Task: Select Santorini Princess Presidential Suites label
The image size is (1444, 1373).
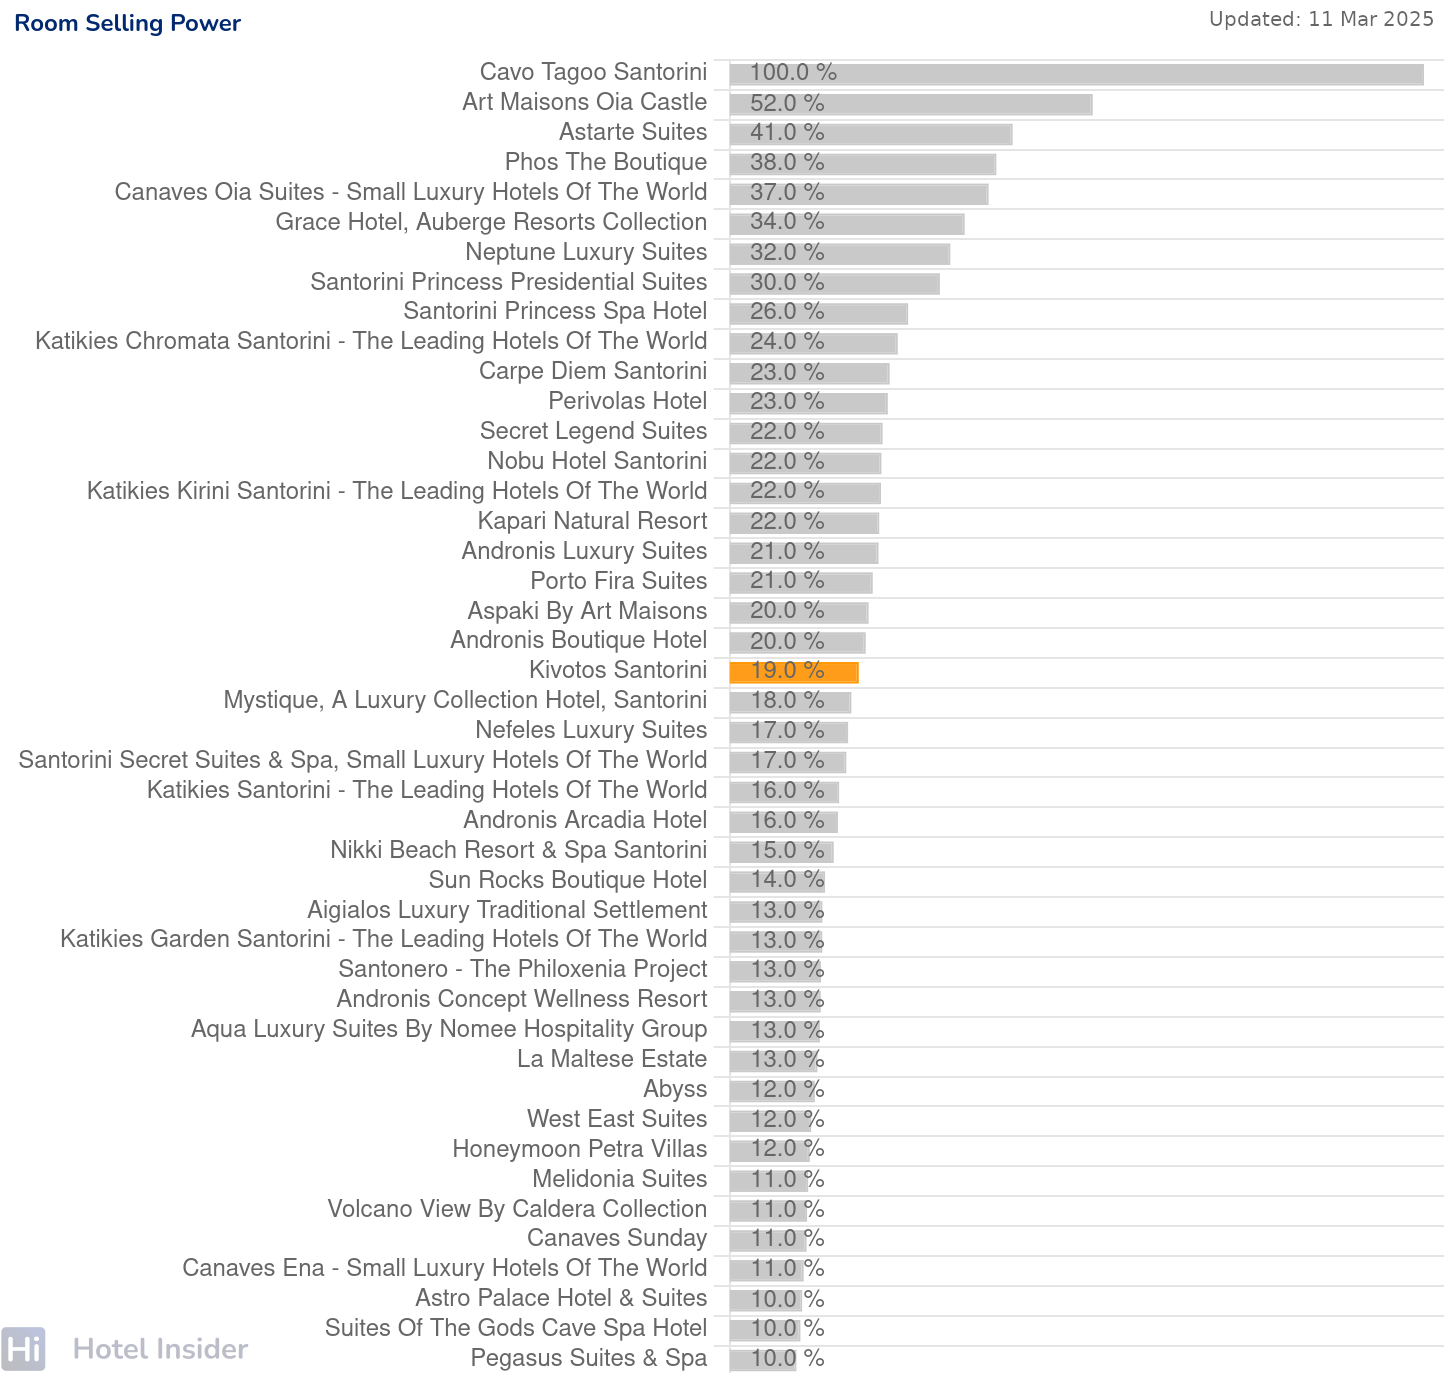Action: [508, 282]
